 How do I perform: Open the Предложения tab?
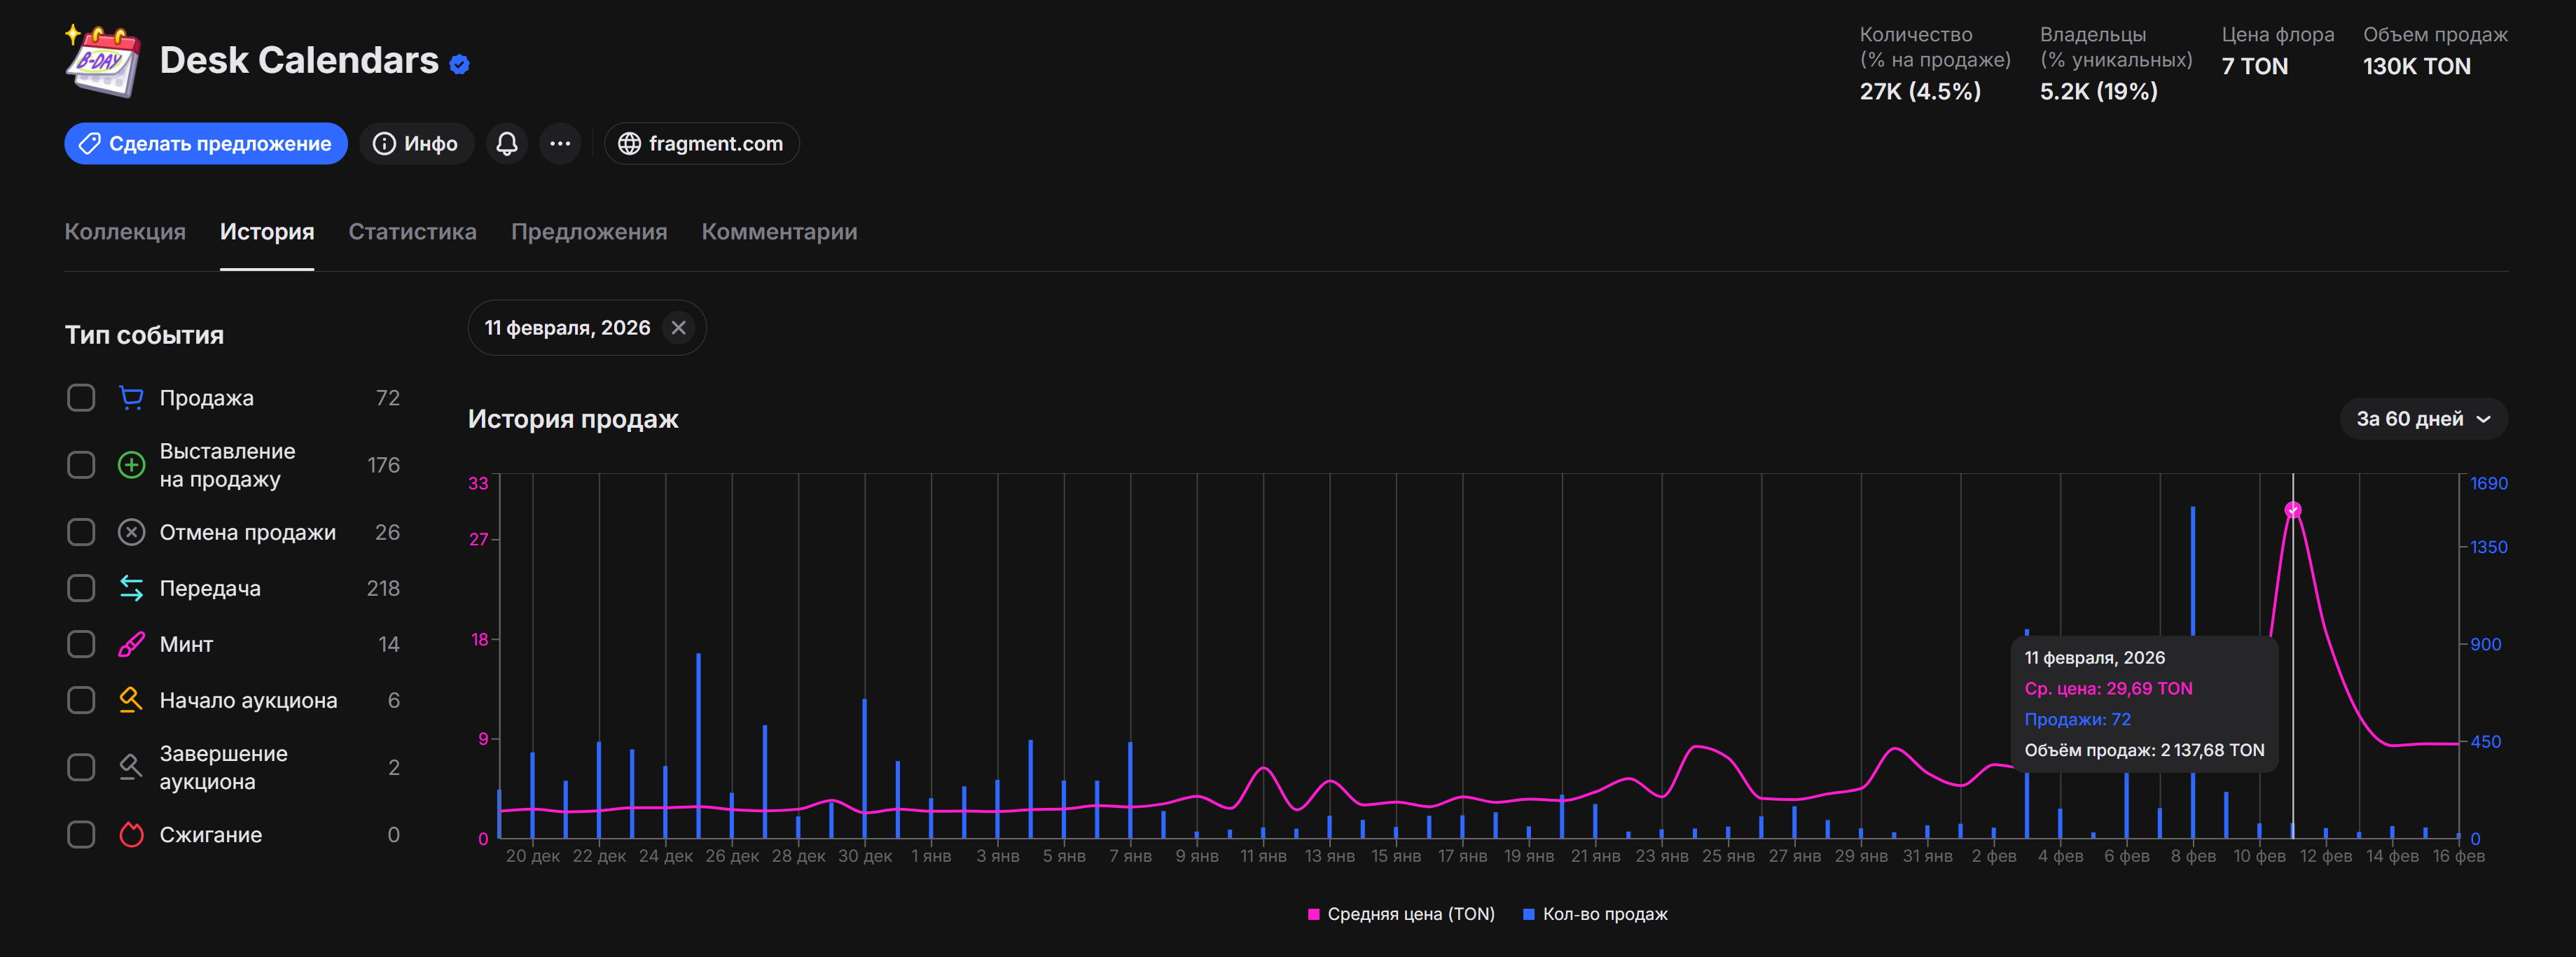(588, 232)
